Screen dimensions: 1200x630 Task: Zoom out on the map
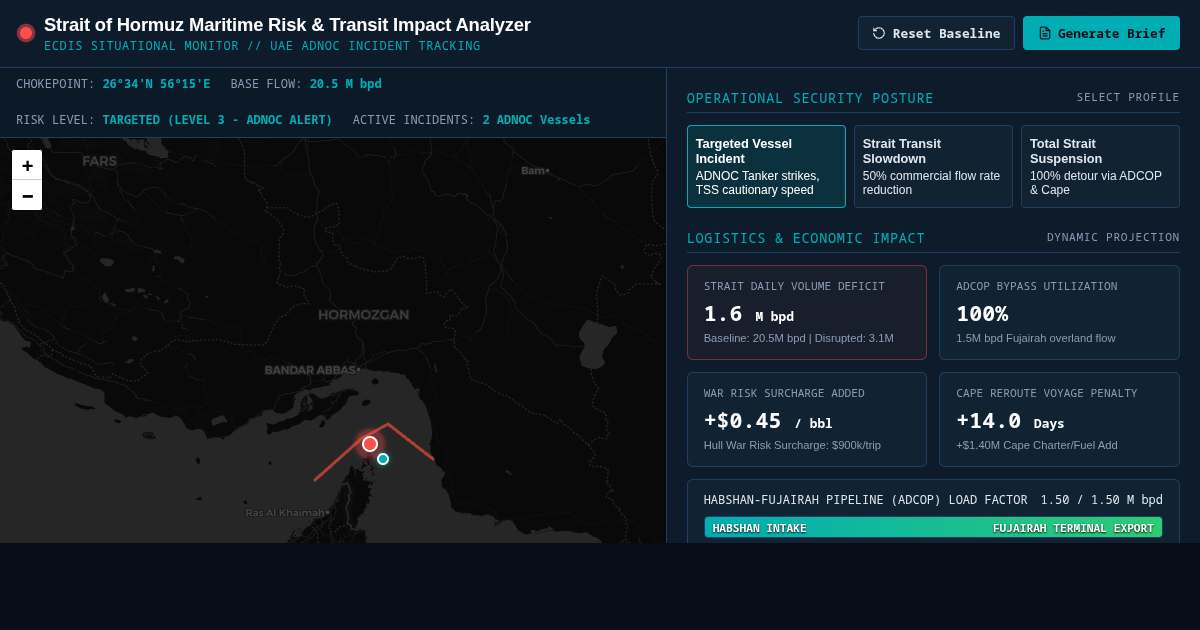click(x=27, y=195)
